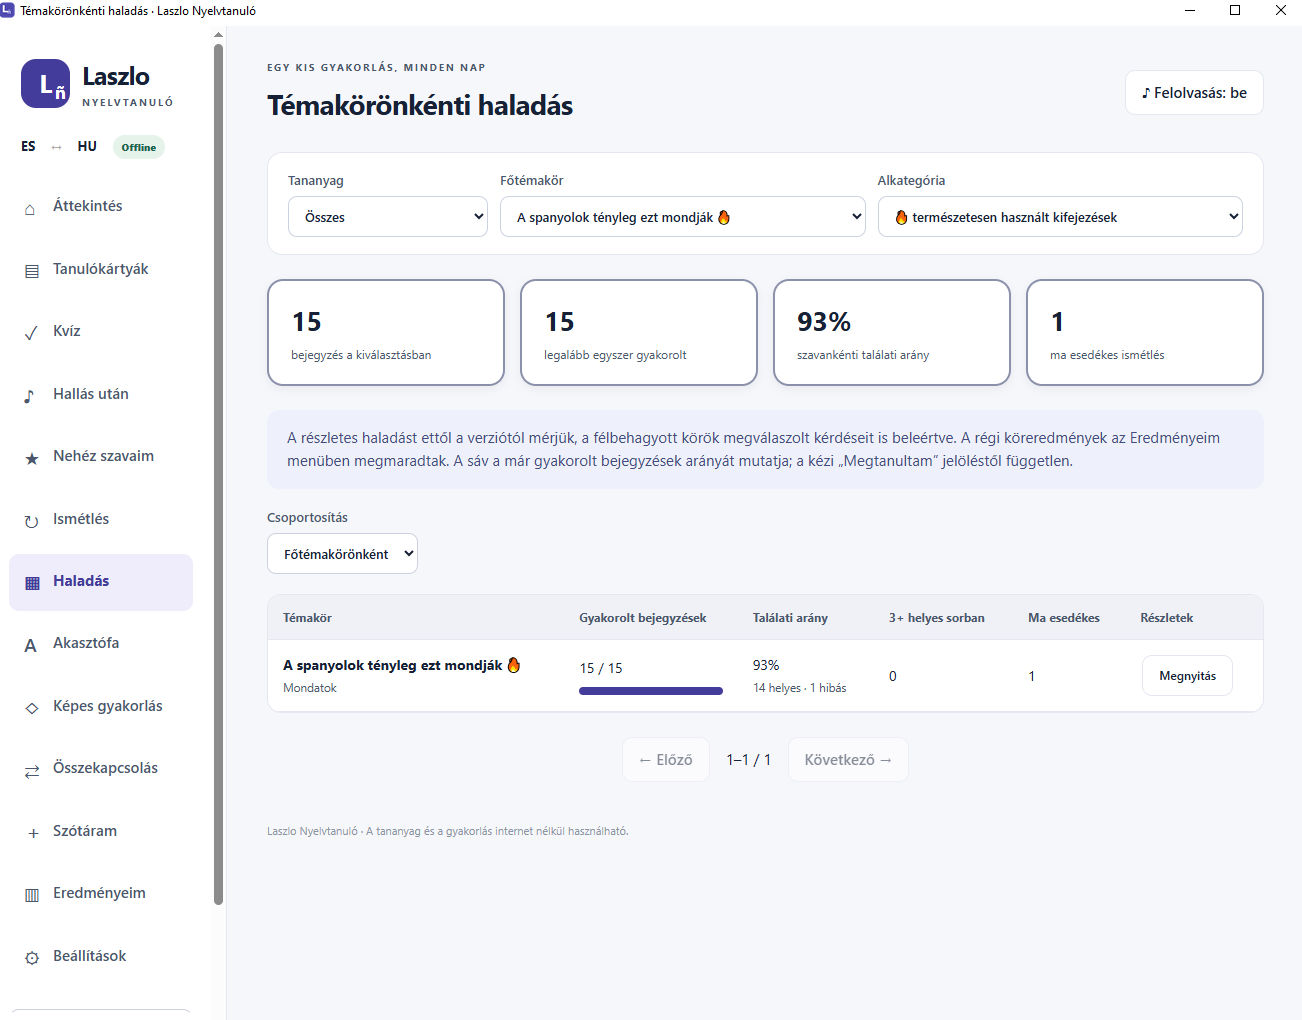Click the Akasztófa letter A icon

click(x=30, y=646)
